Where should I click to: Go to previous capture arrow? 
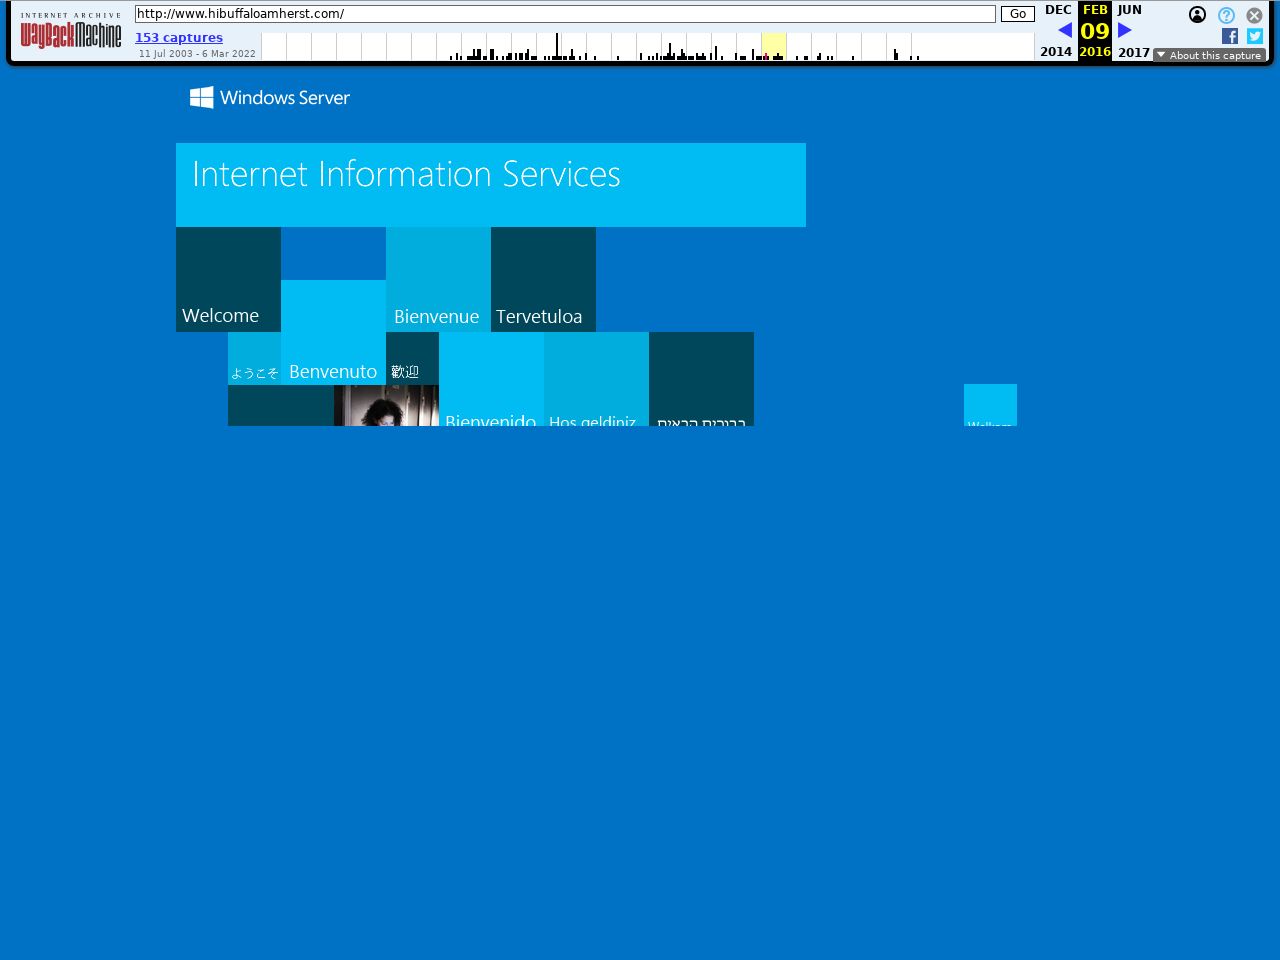coord(1065,30)
